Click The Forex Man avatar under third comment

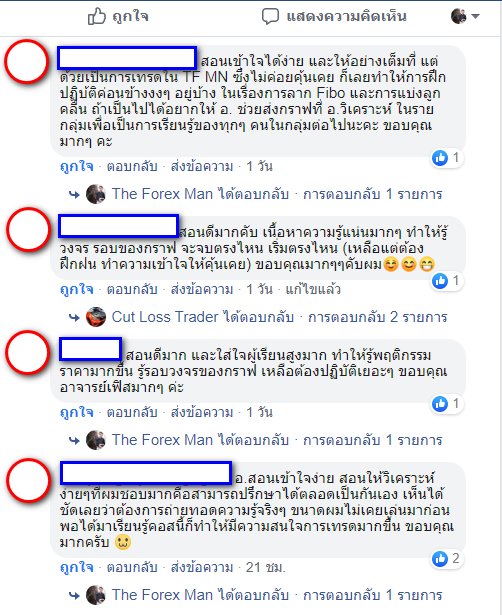point(96,440)
